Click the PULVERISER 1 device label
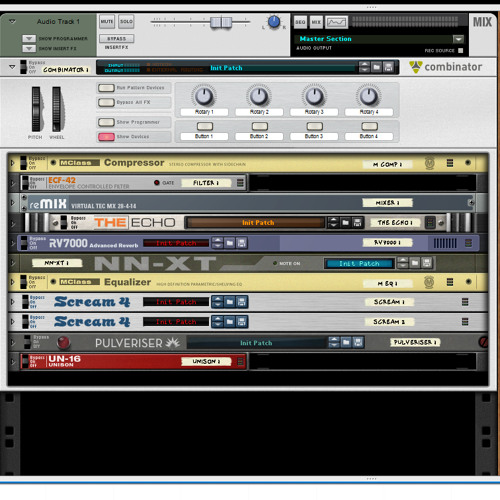Image resolution: width=500 pixels, height=500 pixels. click(x=415, y=342)
